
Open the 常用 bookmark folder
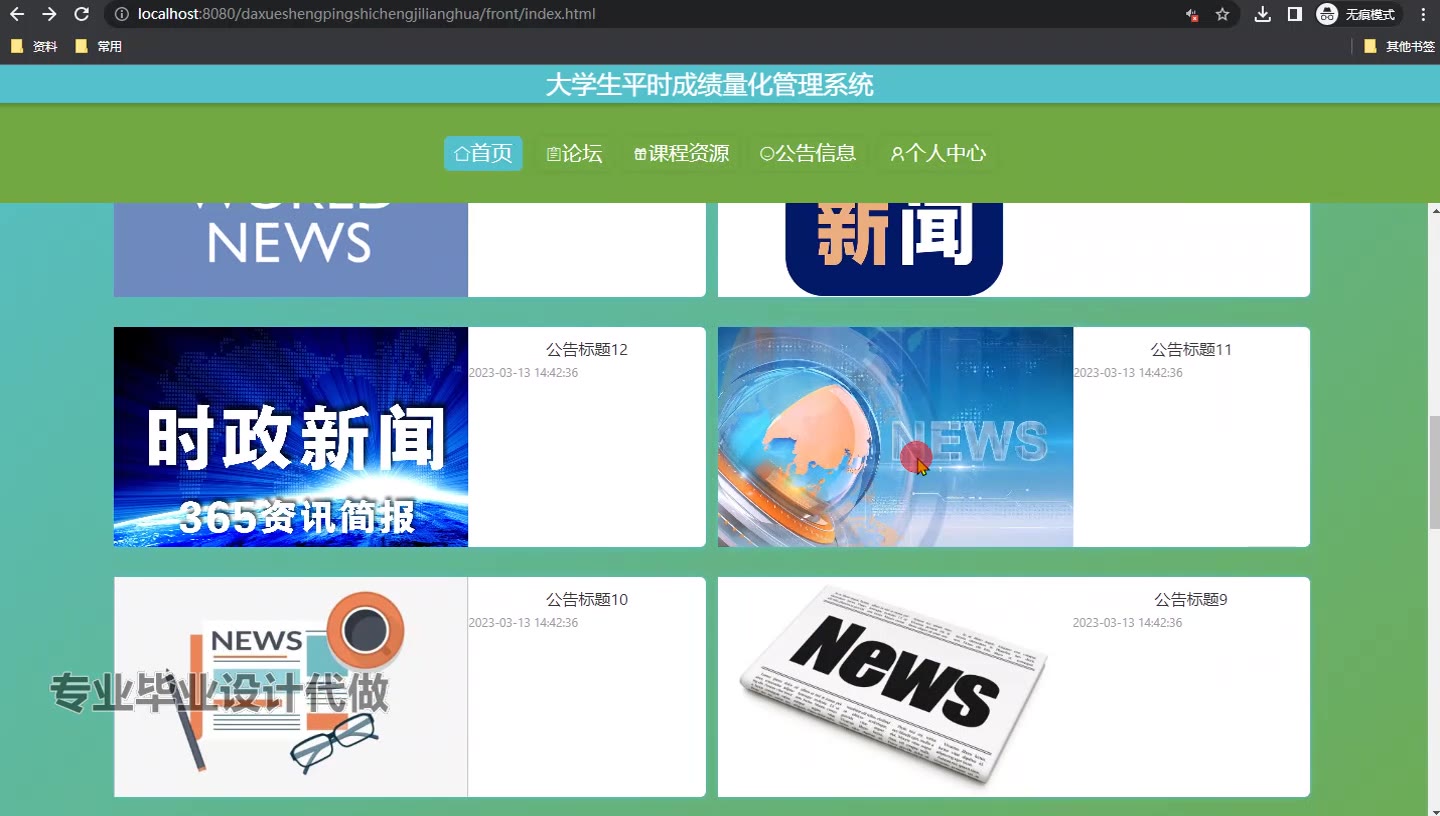pyautogui.click(x=98, y=46)
